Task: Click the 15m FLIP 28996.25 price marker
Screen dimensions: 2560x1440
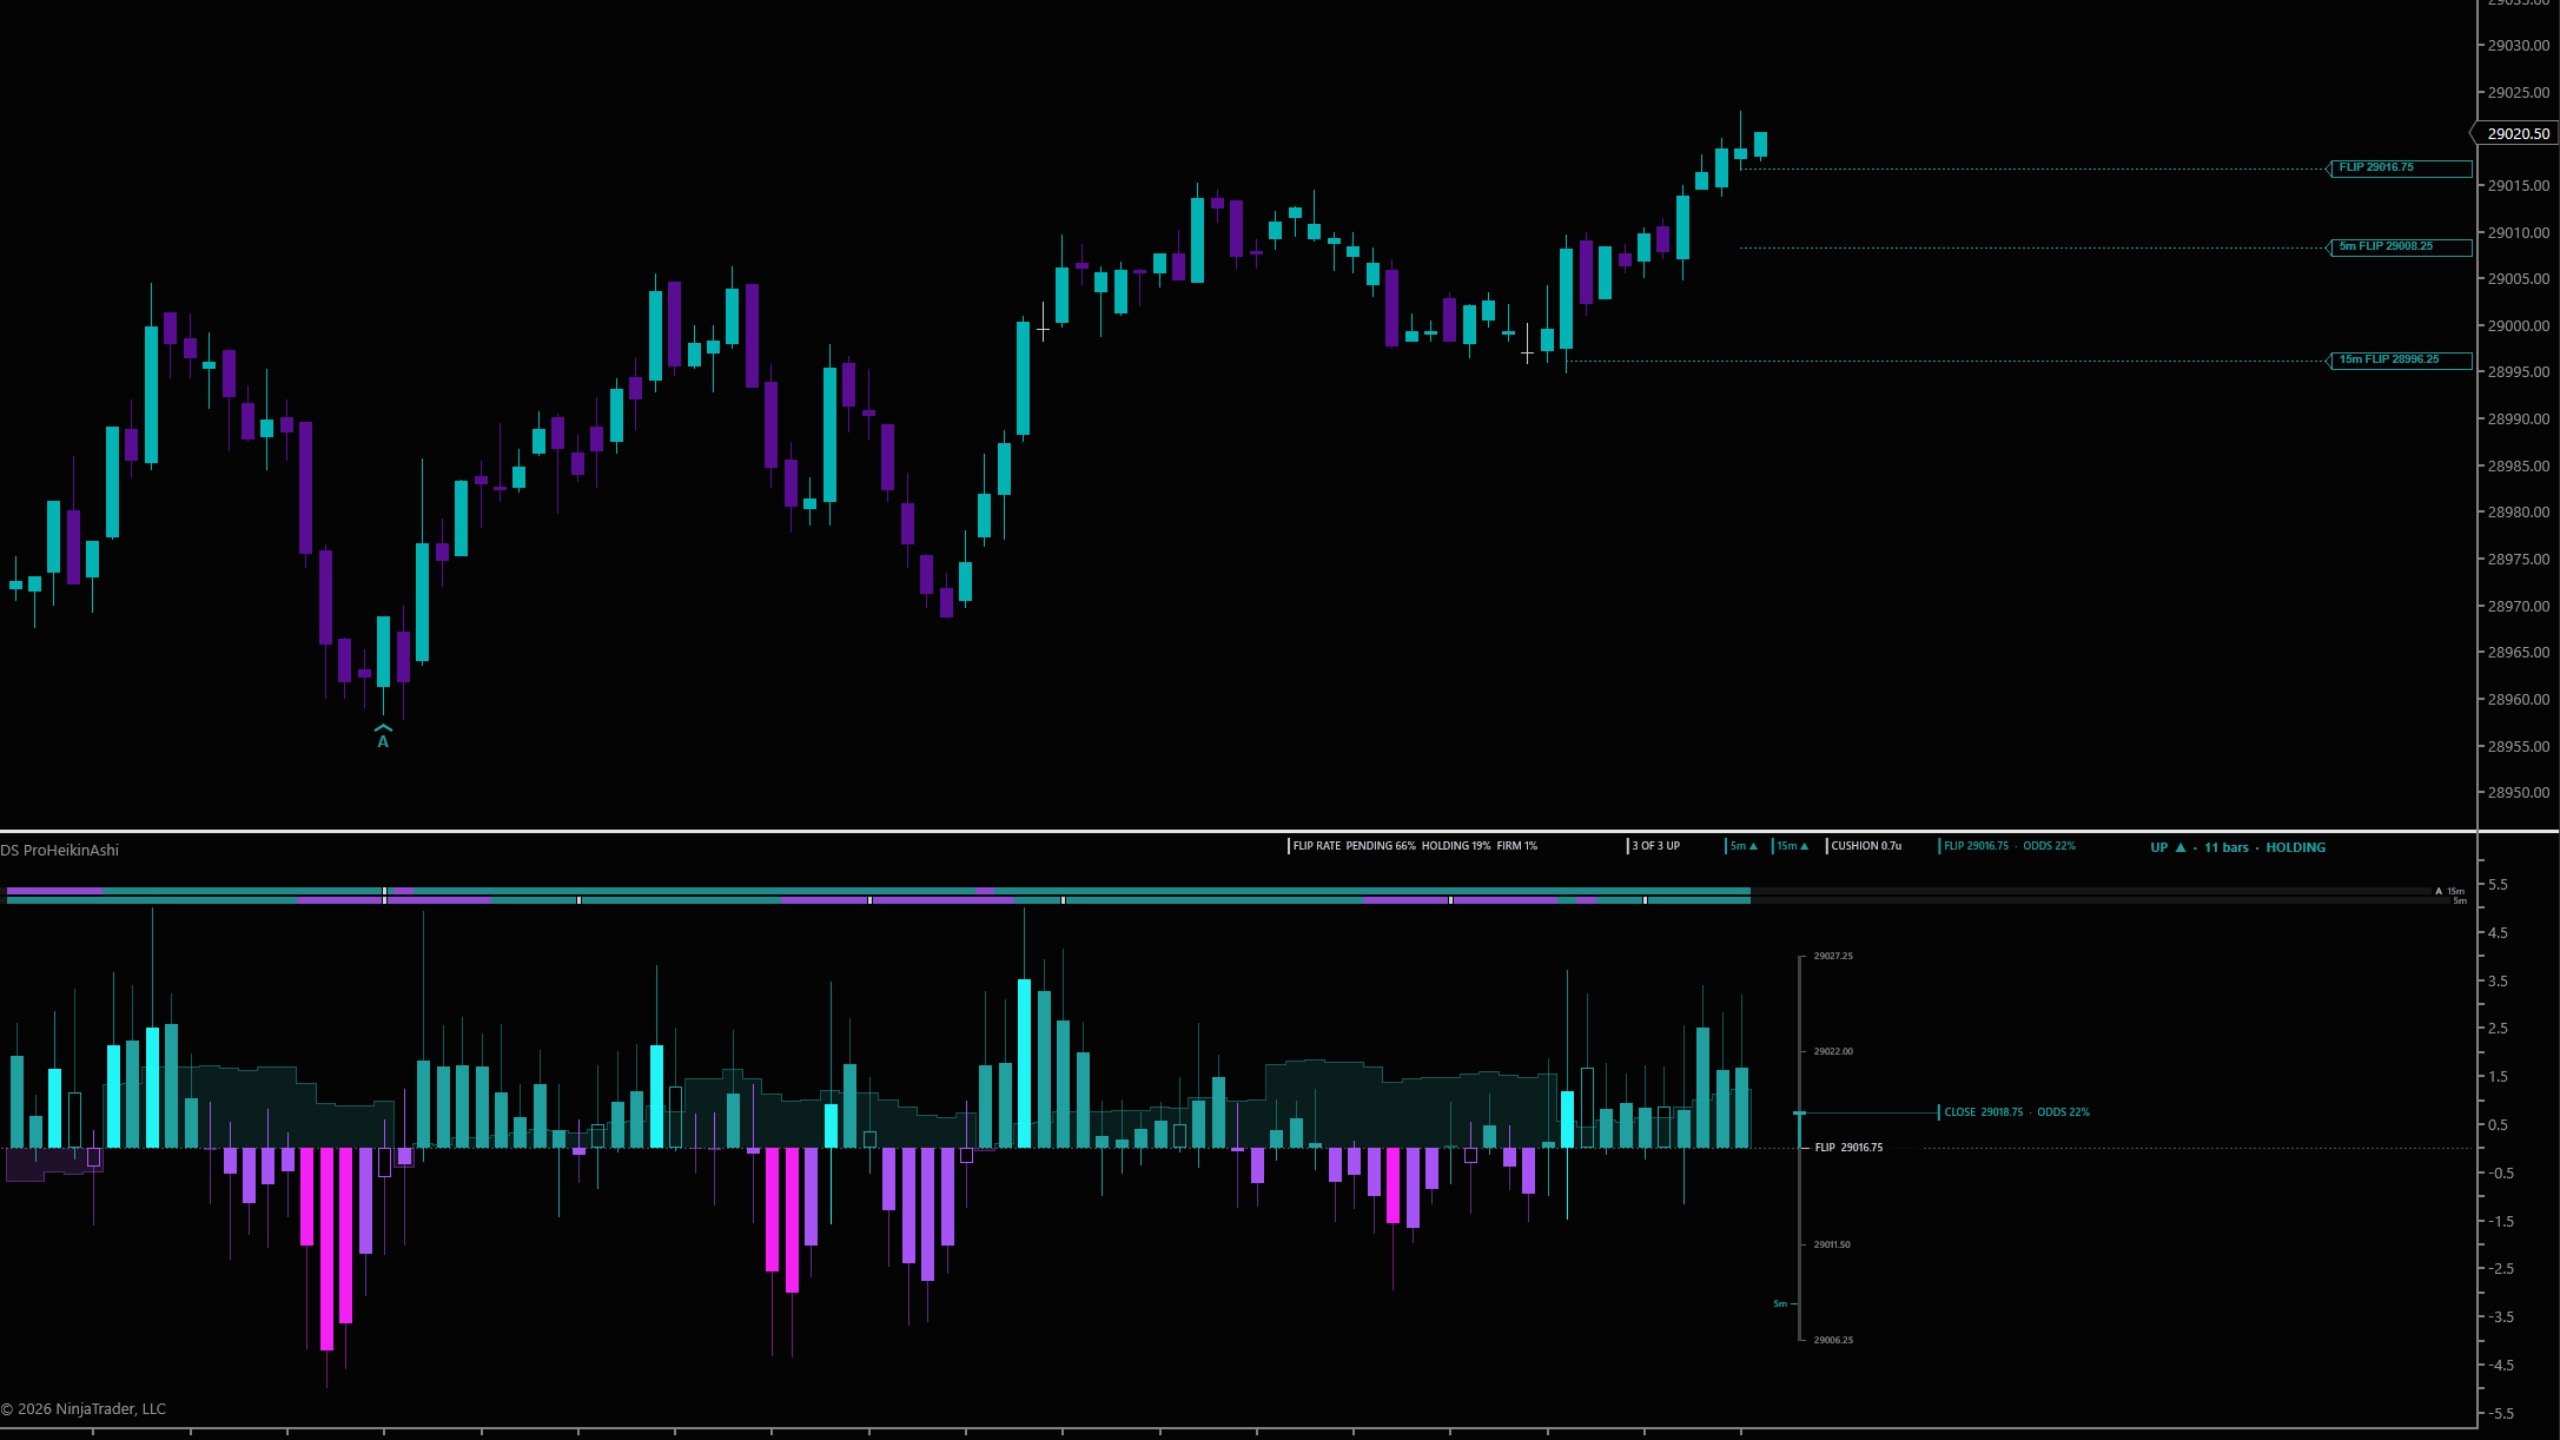Action: pyautogui.click(x=2401, y=360)
